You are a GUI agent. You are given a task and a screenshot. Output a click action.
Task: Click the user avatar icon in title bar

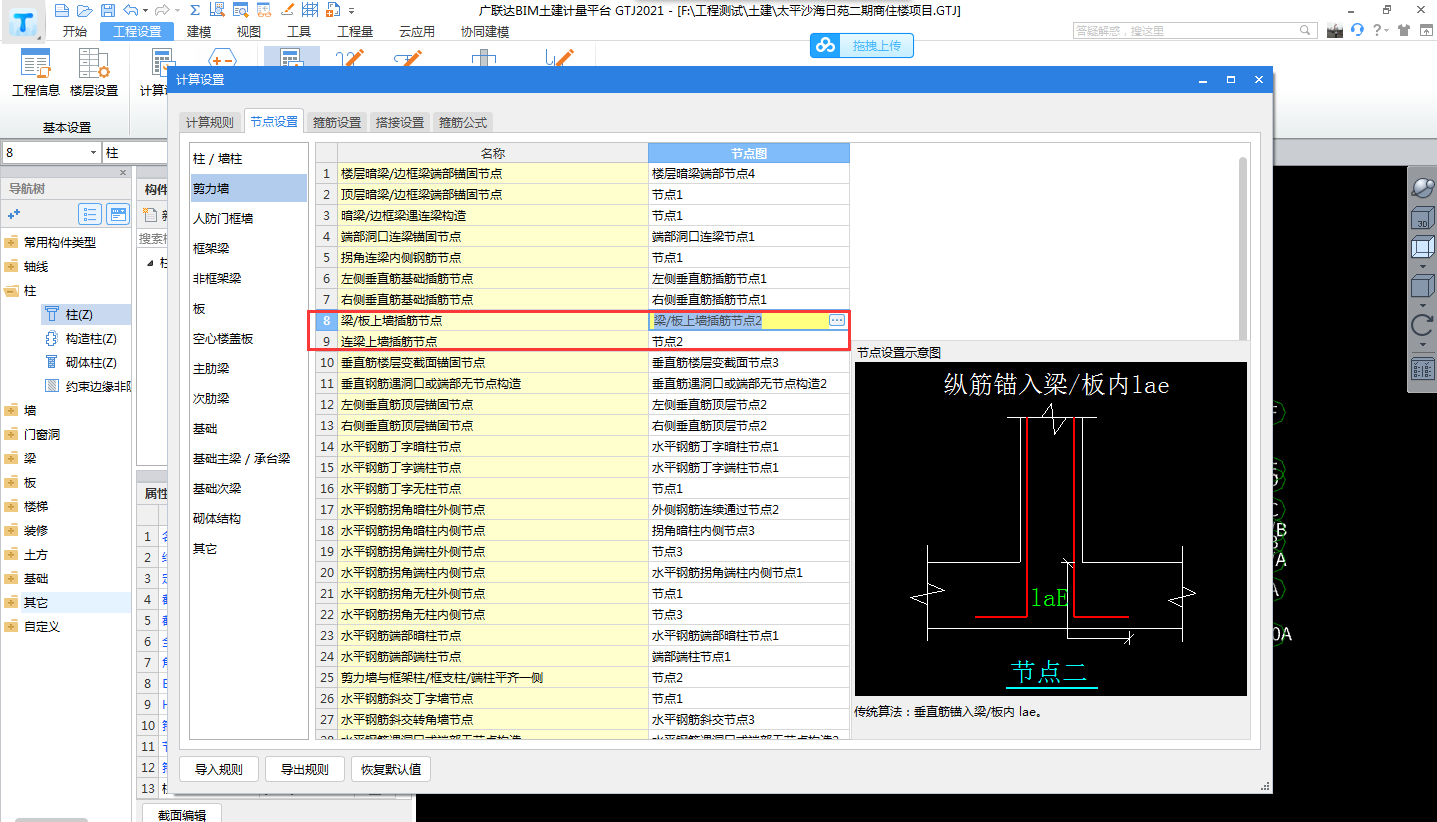[1335, 31]
